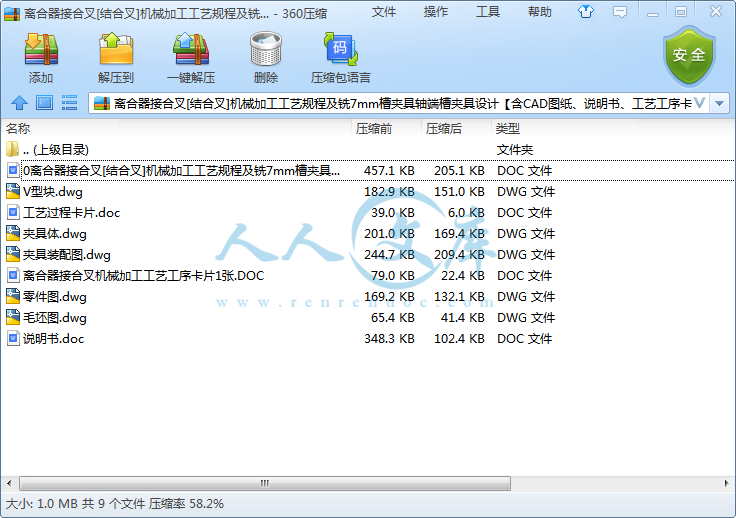736x518 pixels.
Task: Select the .. (上级目录) row
Action: coord(368,150)
